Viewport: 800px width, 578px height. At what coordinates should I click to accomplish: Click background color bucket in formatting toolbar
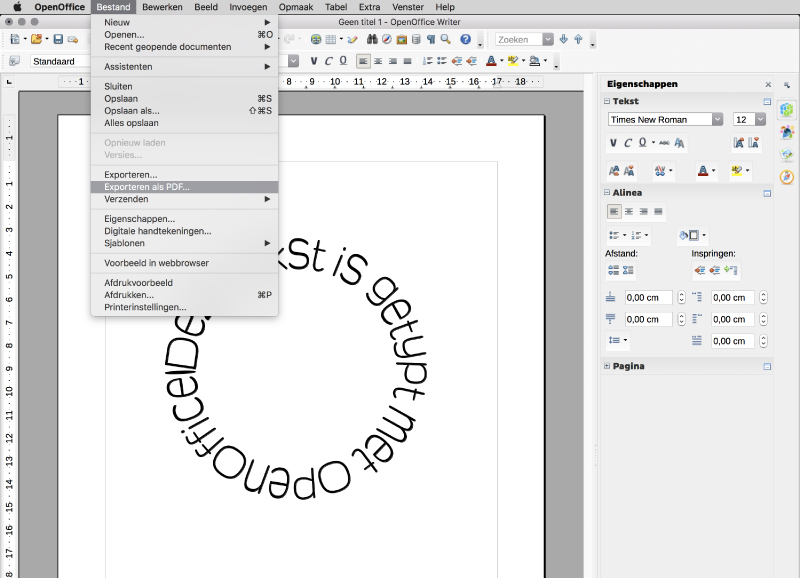pos(534,61)
